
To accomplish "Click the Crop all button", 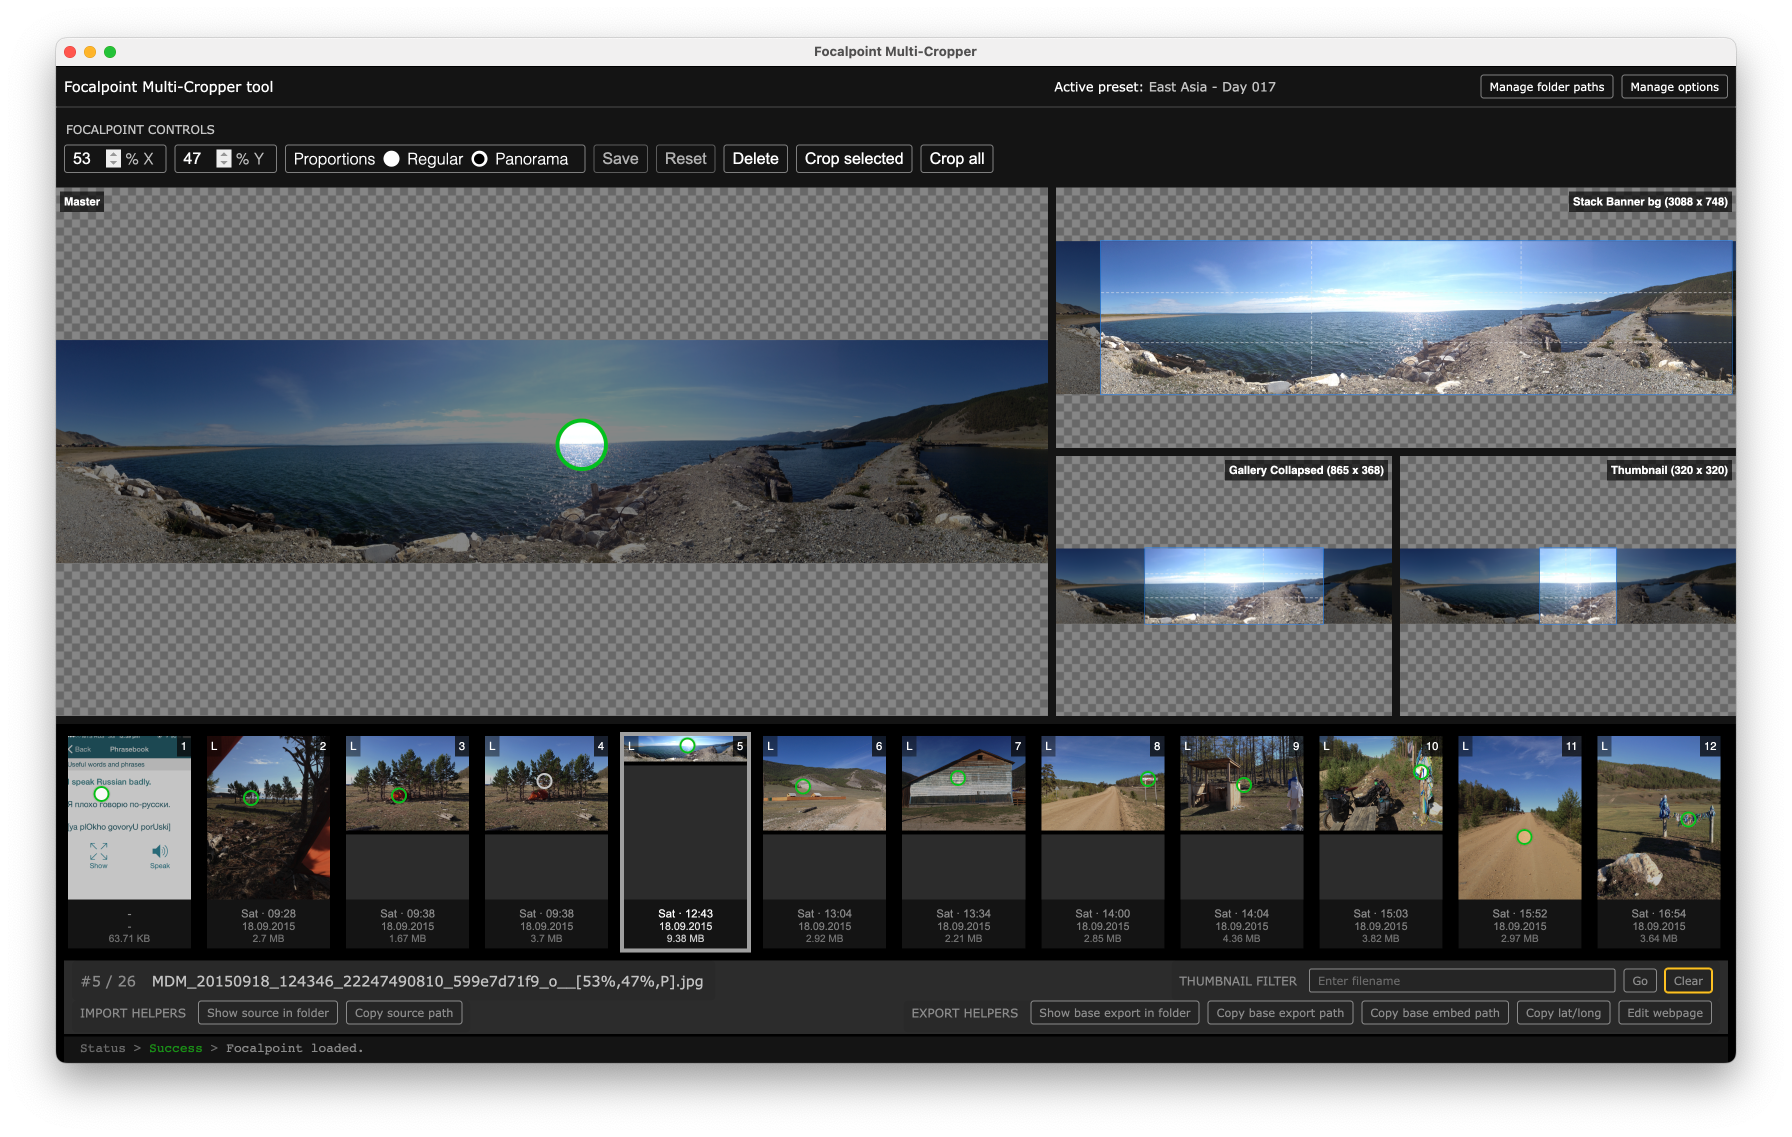I will click(x=956, y=159).
